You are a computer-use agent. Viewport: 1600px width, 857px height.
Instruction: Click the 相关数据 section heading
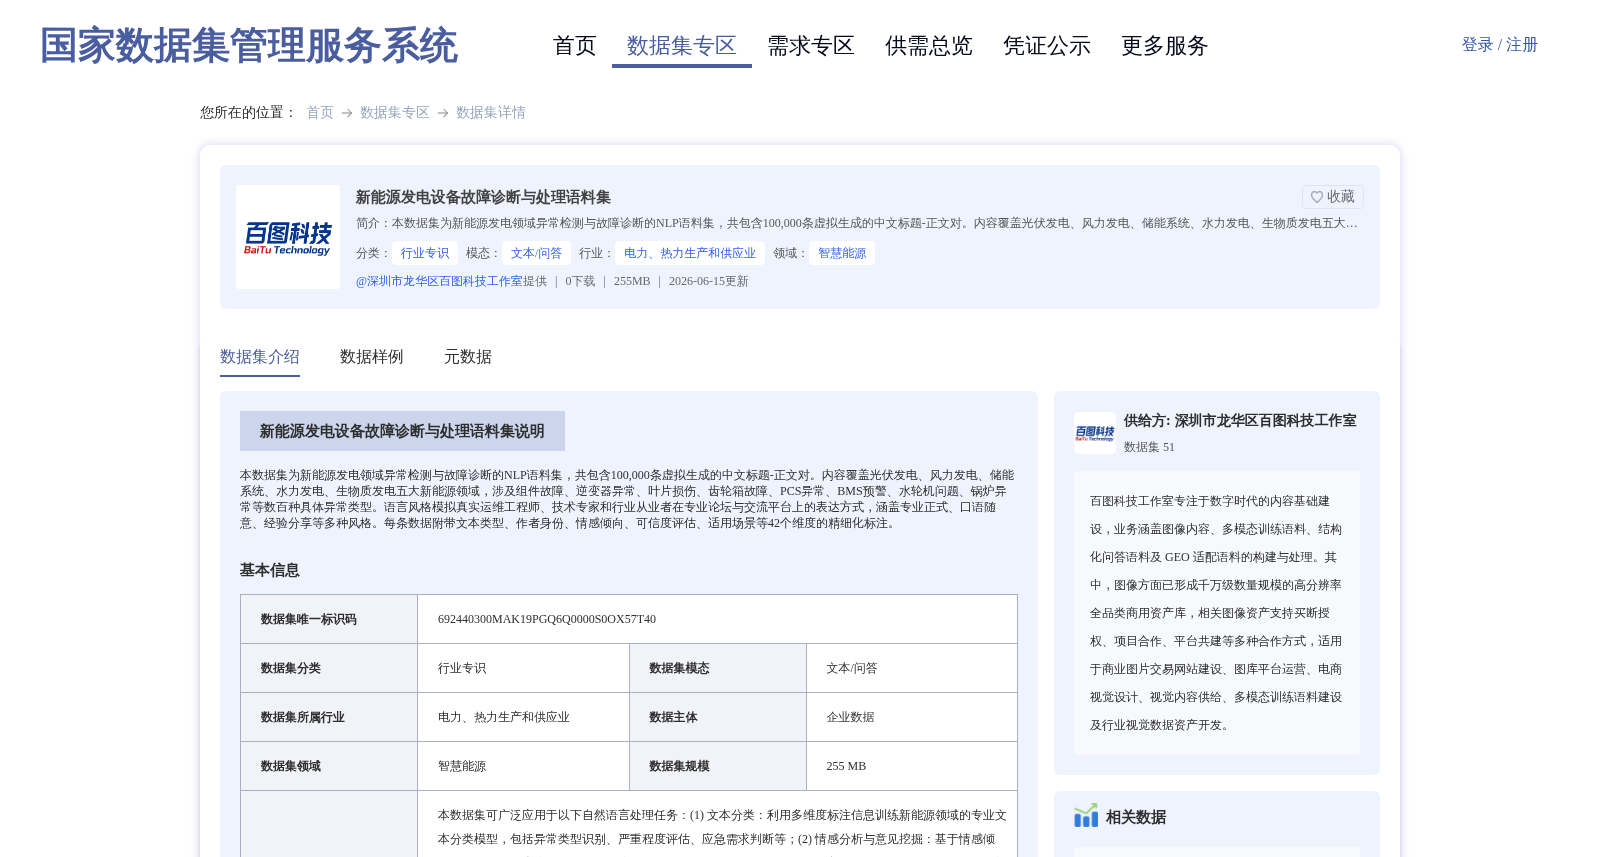(1136, 817)
